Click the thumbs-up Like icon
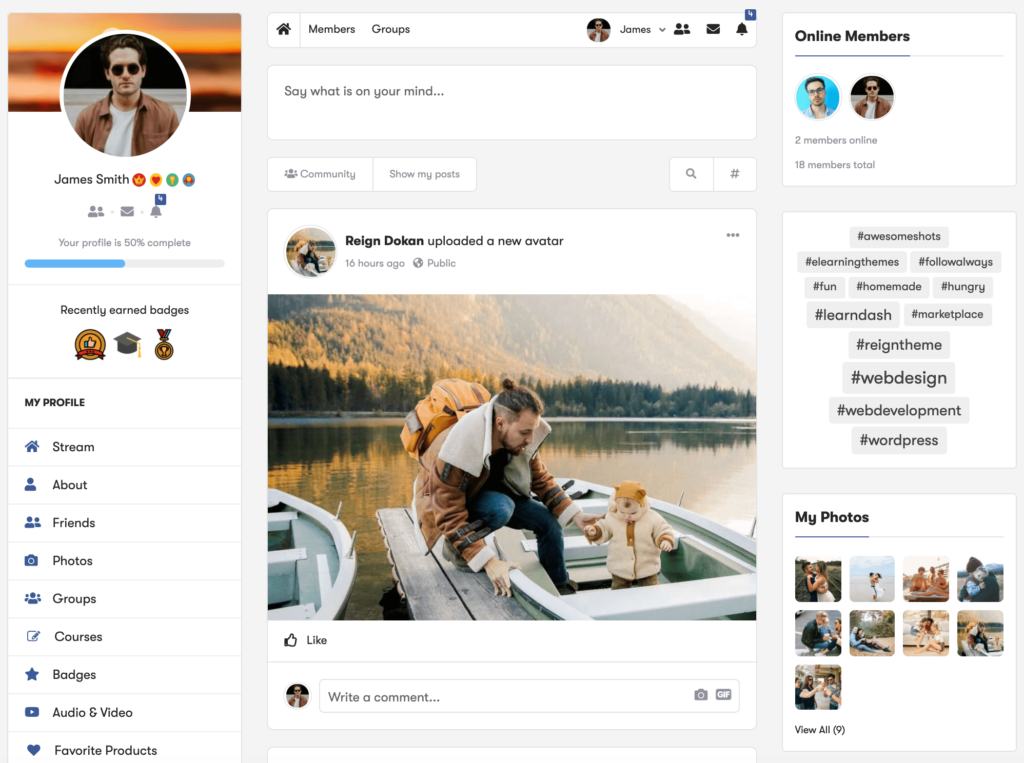 tap(291, 640)
